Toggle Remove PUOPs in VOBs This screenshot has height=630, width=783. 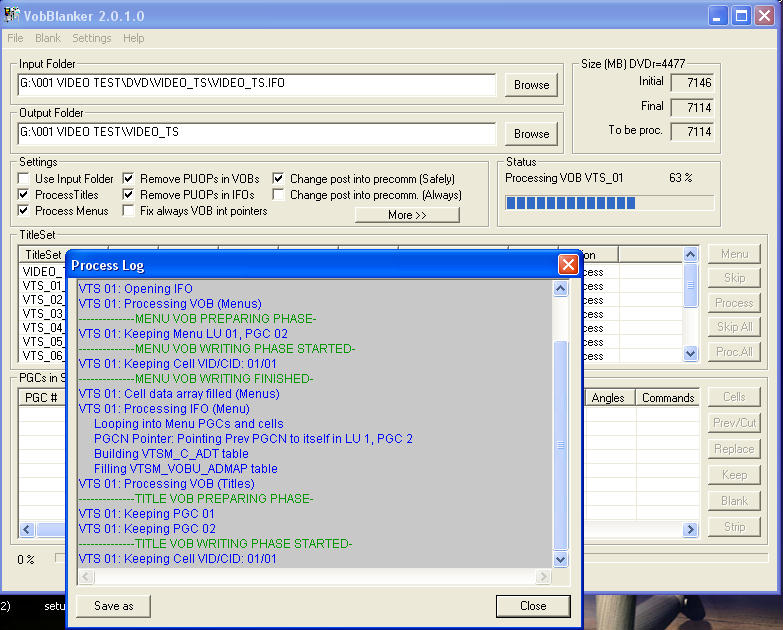point(128,178)
